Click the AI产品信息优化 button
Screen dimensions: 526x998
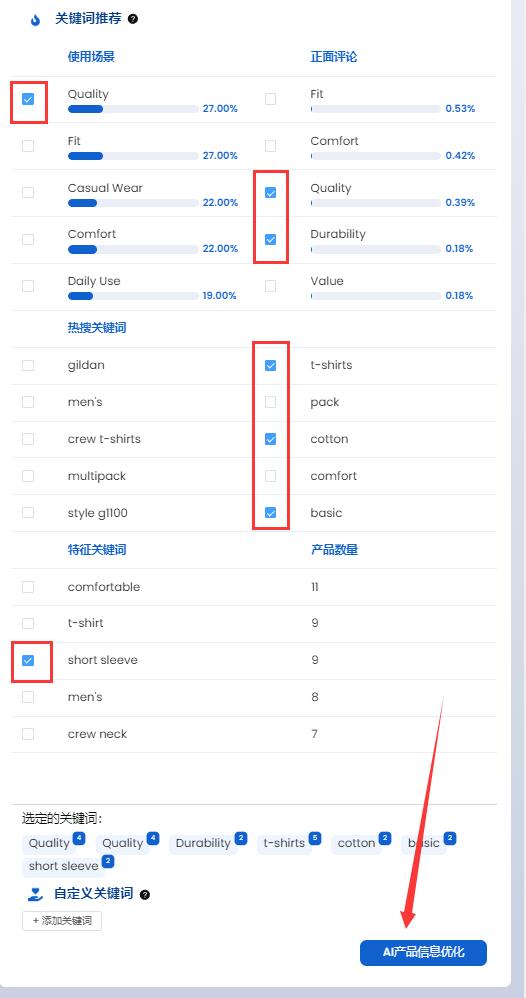point(423,953)
